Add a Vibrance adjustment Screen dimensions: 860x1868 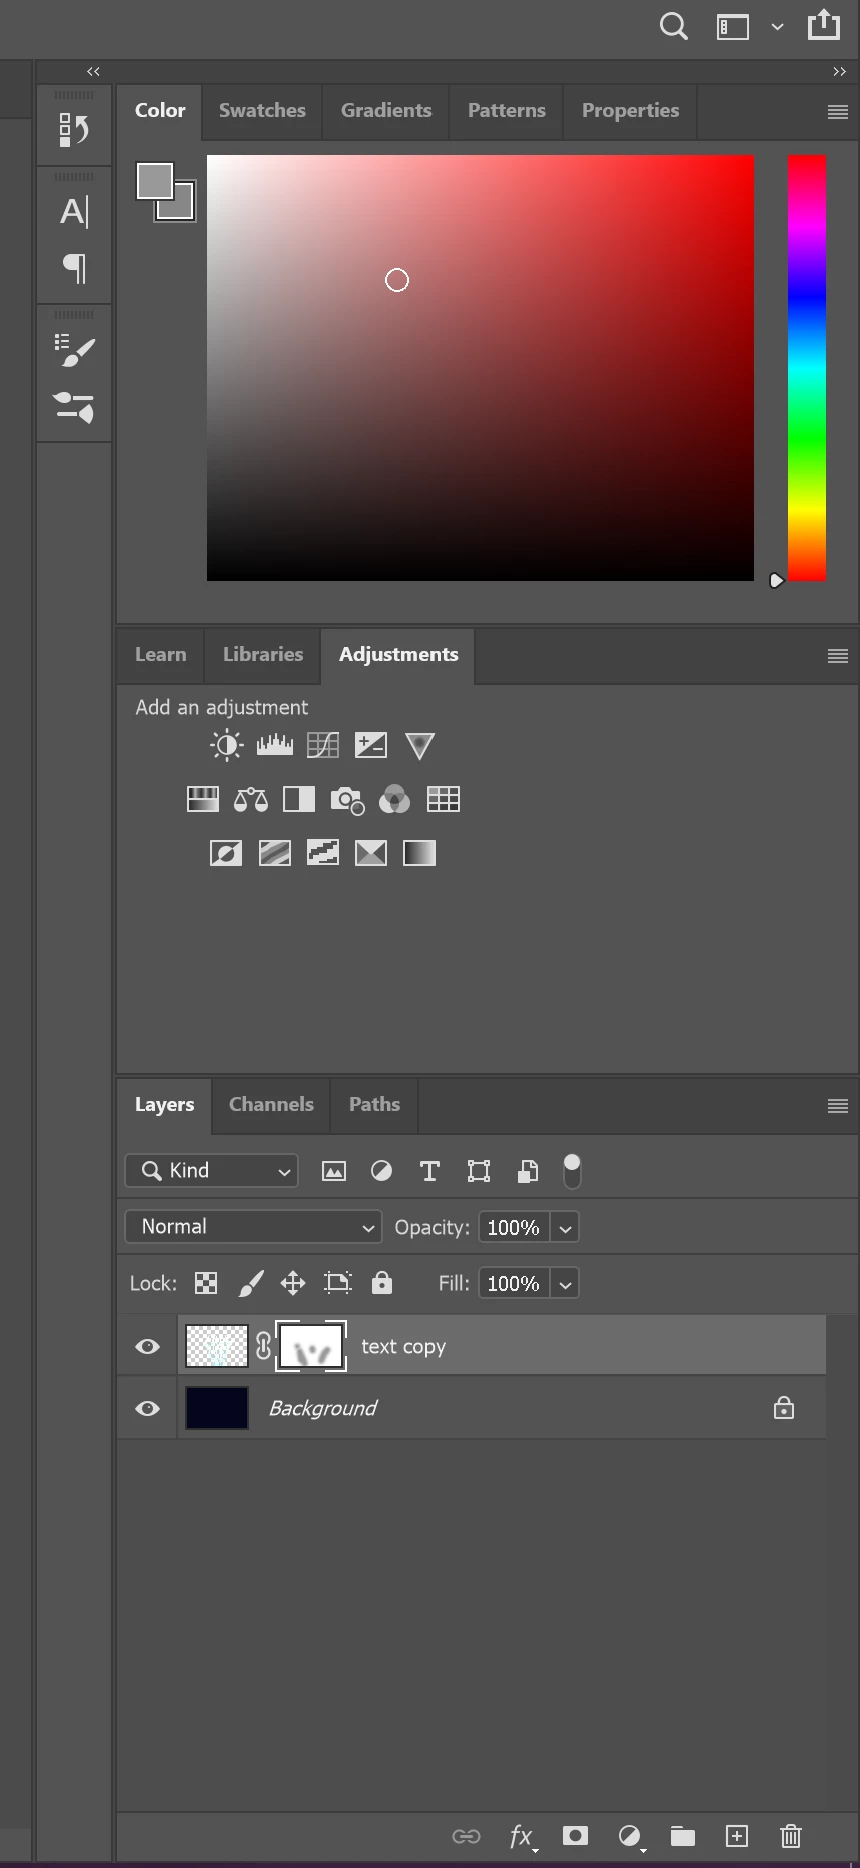[x=420, y=745]
